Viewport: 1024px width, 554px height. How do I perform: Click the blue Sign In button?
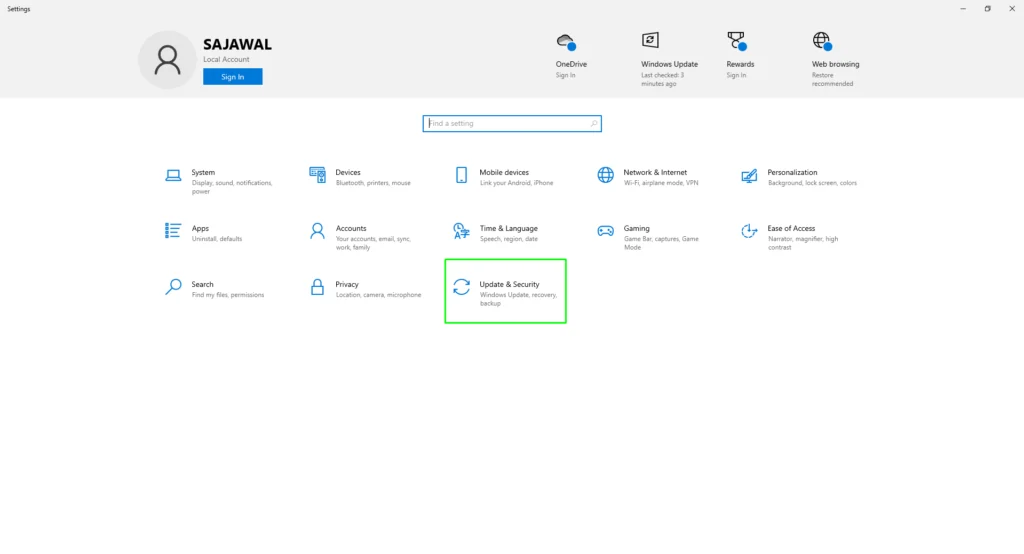232,76
